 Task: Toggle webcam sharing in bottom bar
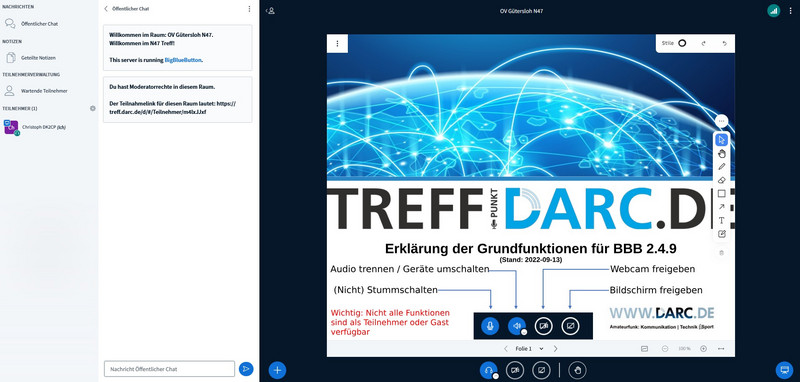515,370
